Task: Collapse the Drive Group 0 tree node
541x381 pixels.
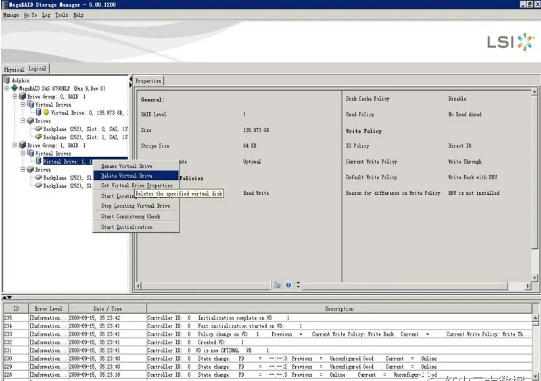Action: click(x=15, y=96)
